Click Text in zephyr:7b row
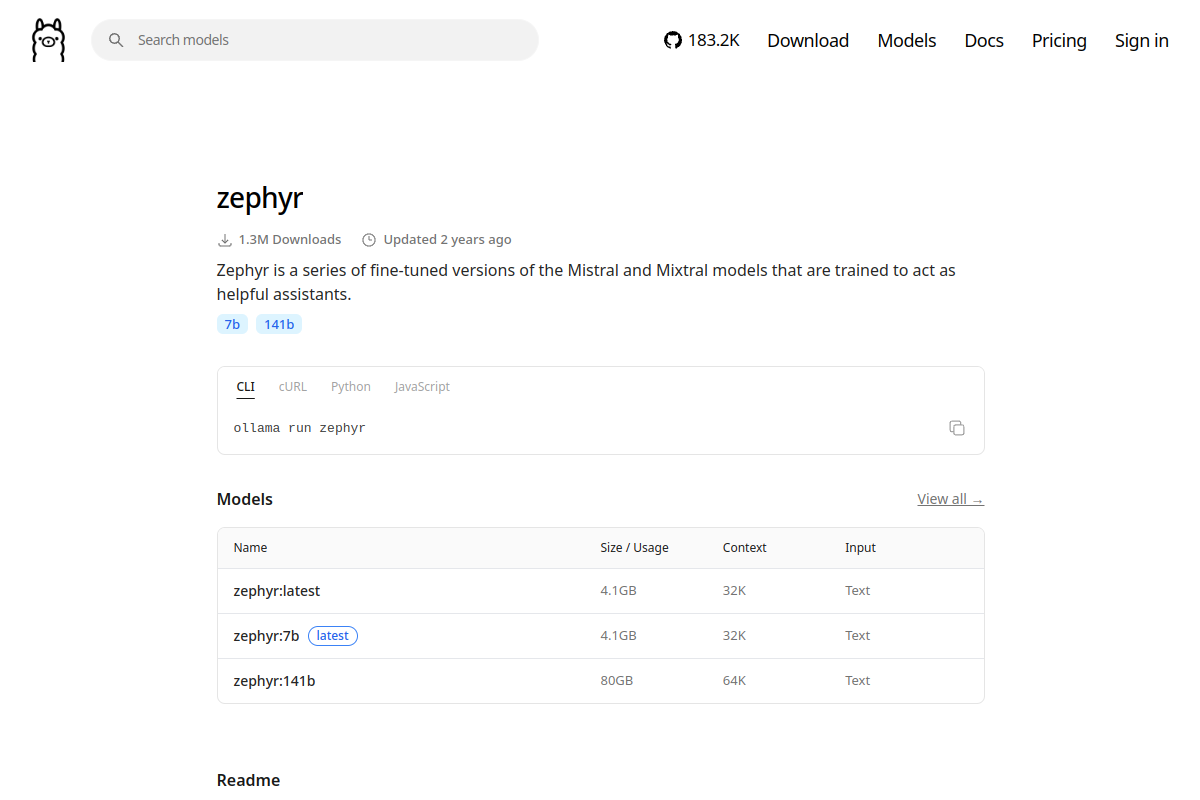The image size is (1200, 800). point(858,636)
